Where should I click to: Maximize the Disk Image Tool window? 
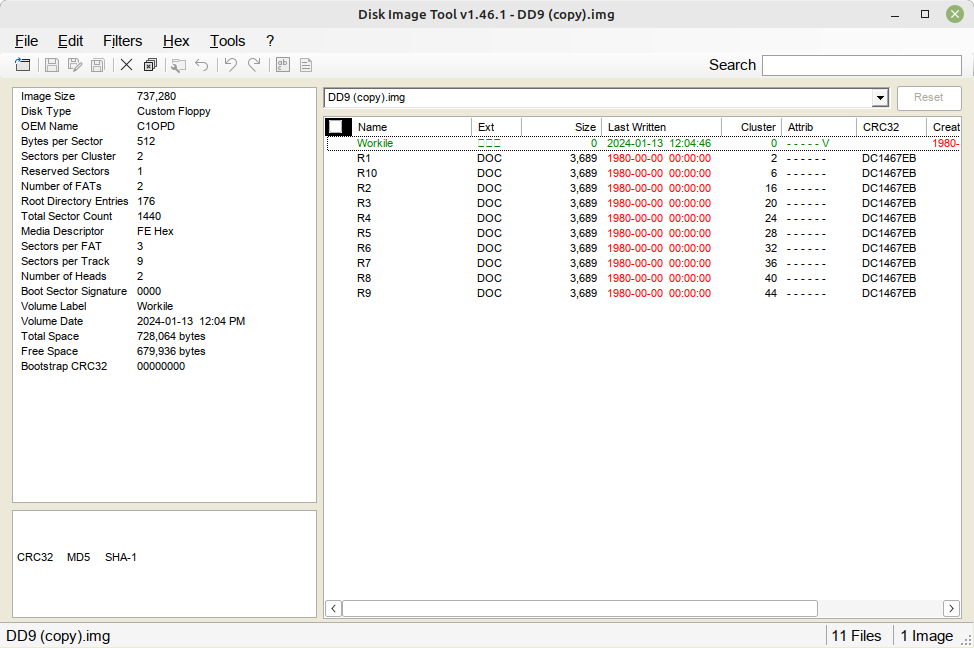coord(925,14)
